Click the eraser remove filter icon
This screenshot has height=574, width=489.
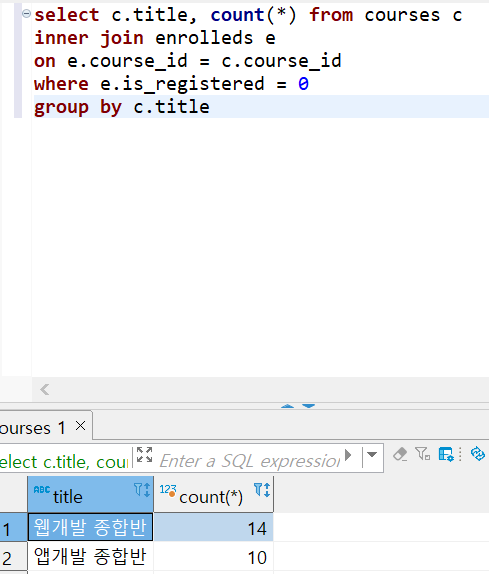pyautogui.click(x=400, y=455)
